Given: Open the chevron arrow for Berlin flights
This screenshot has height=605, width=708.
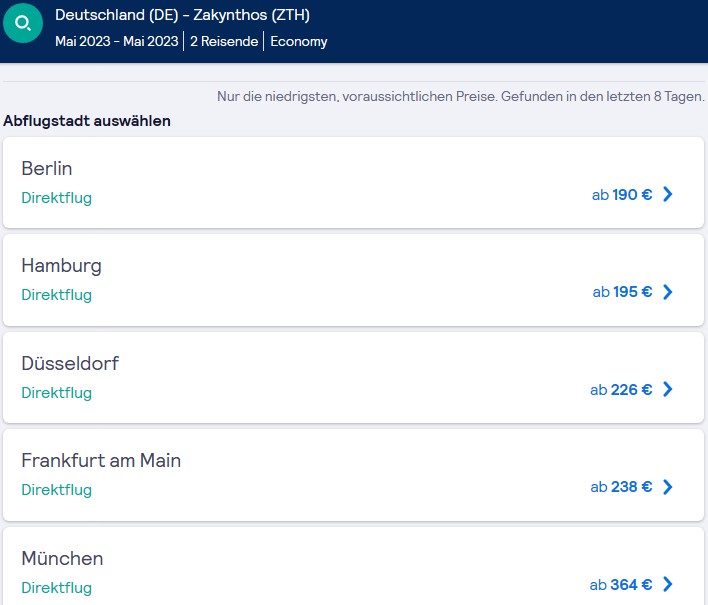Looking at the screenshot, I should click(x=667, y=194).
